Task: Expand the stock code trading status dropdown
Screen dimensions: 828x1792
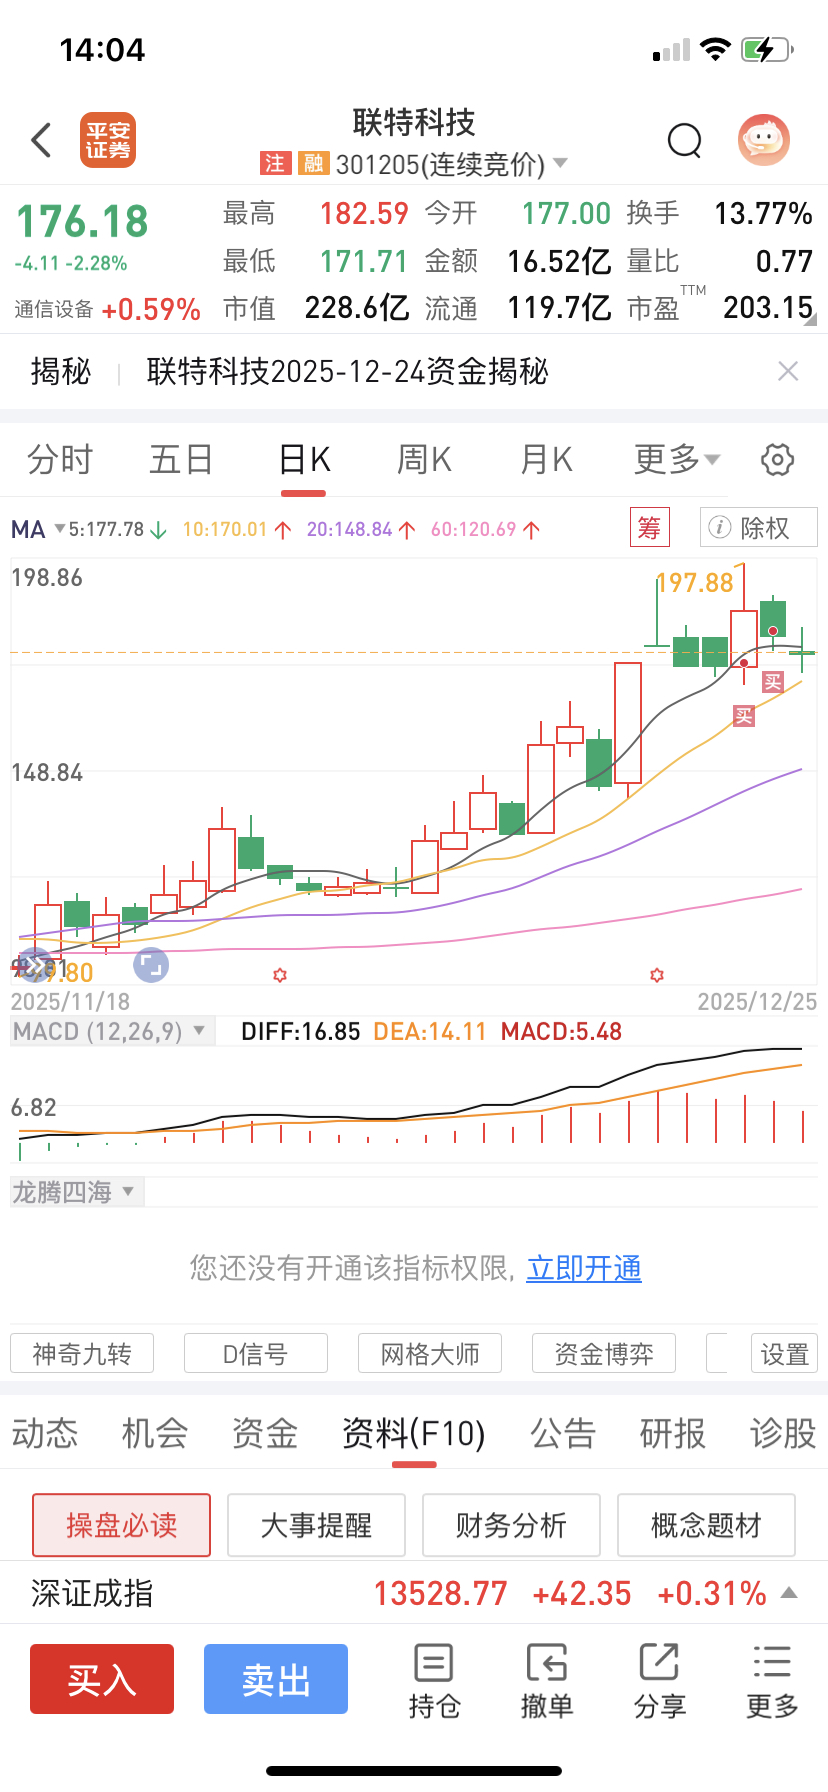Action: click(x=560, y=163)
